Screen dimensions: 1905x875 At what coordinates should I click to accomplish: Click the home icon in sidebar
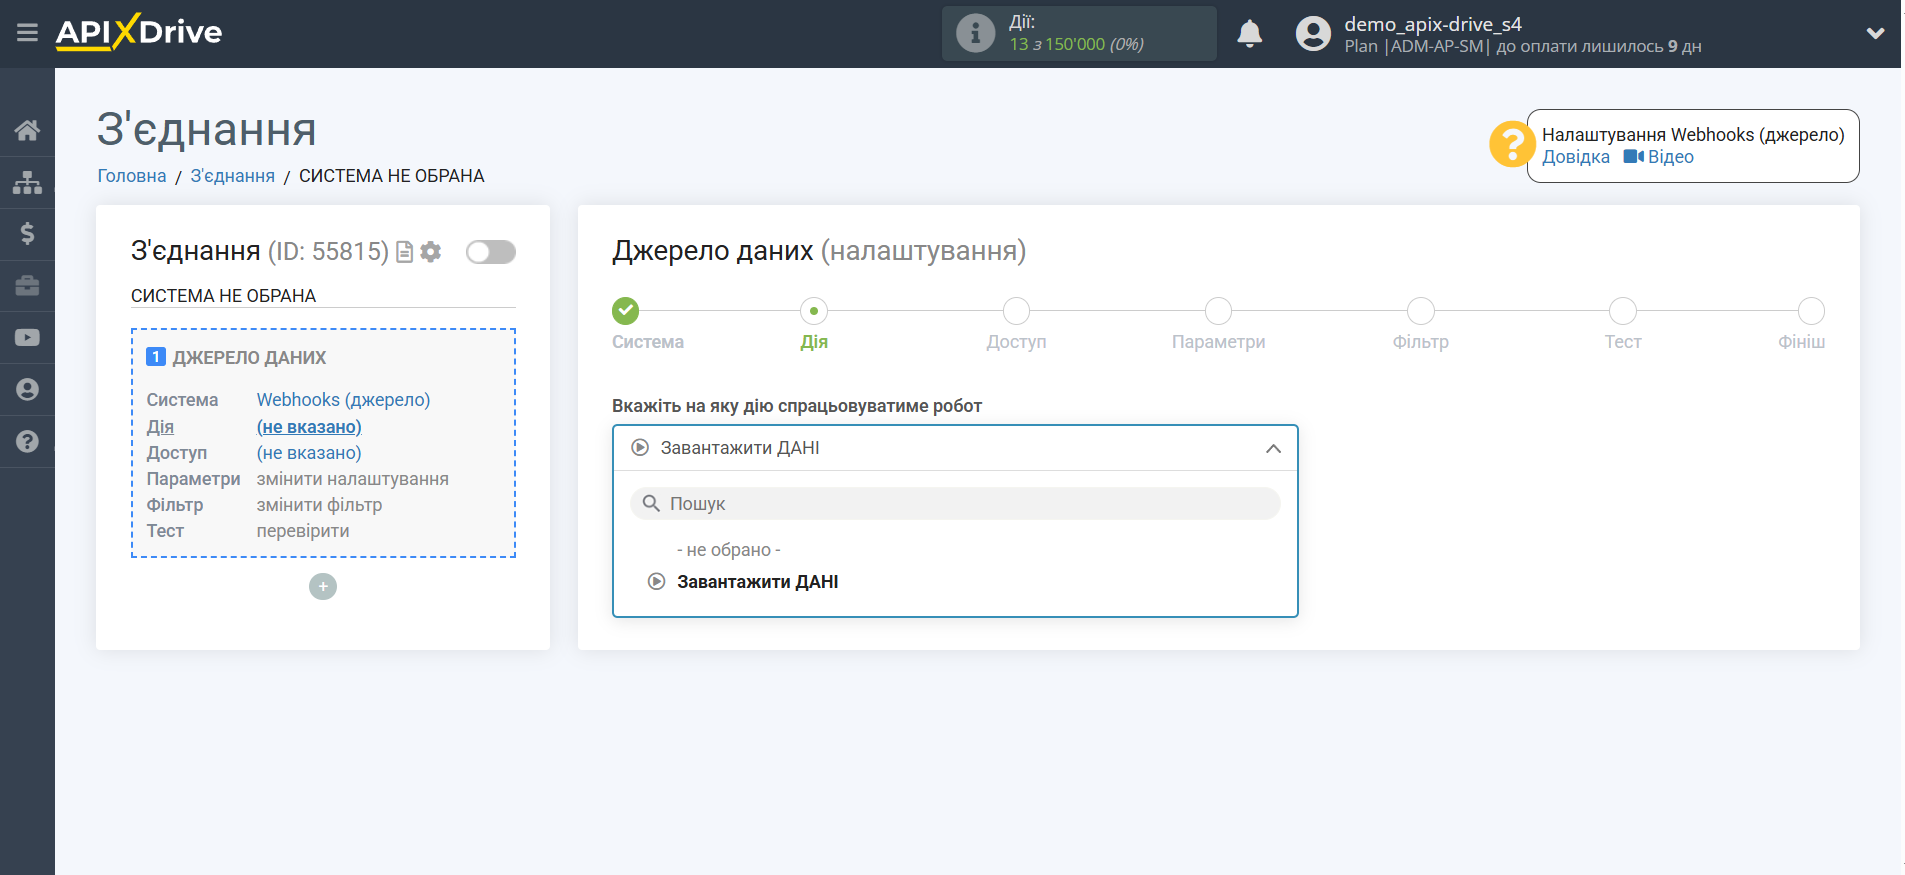pyautogui.click(x=27, y=130)
